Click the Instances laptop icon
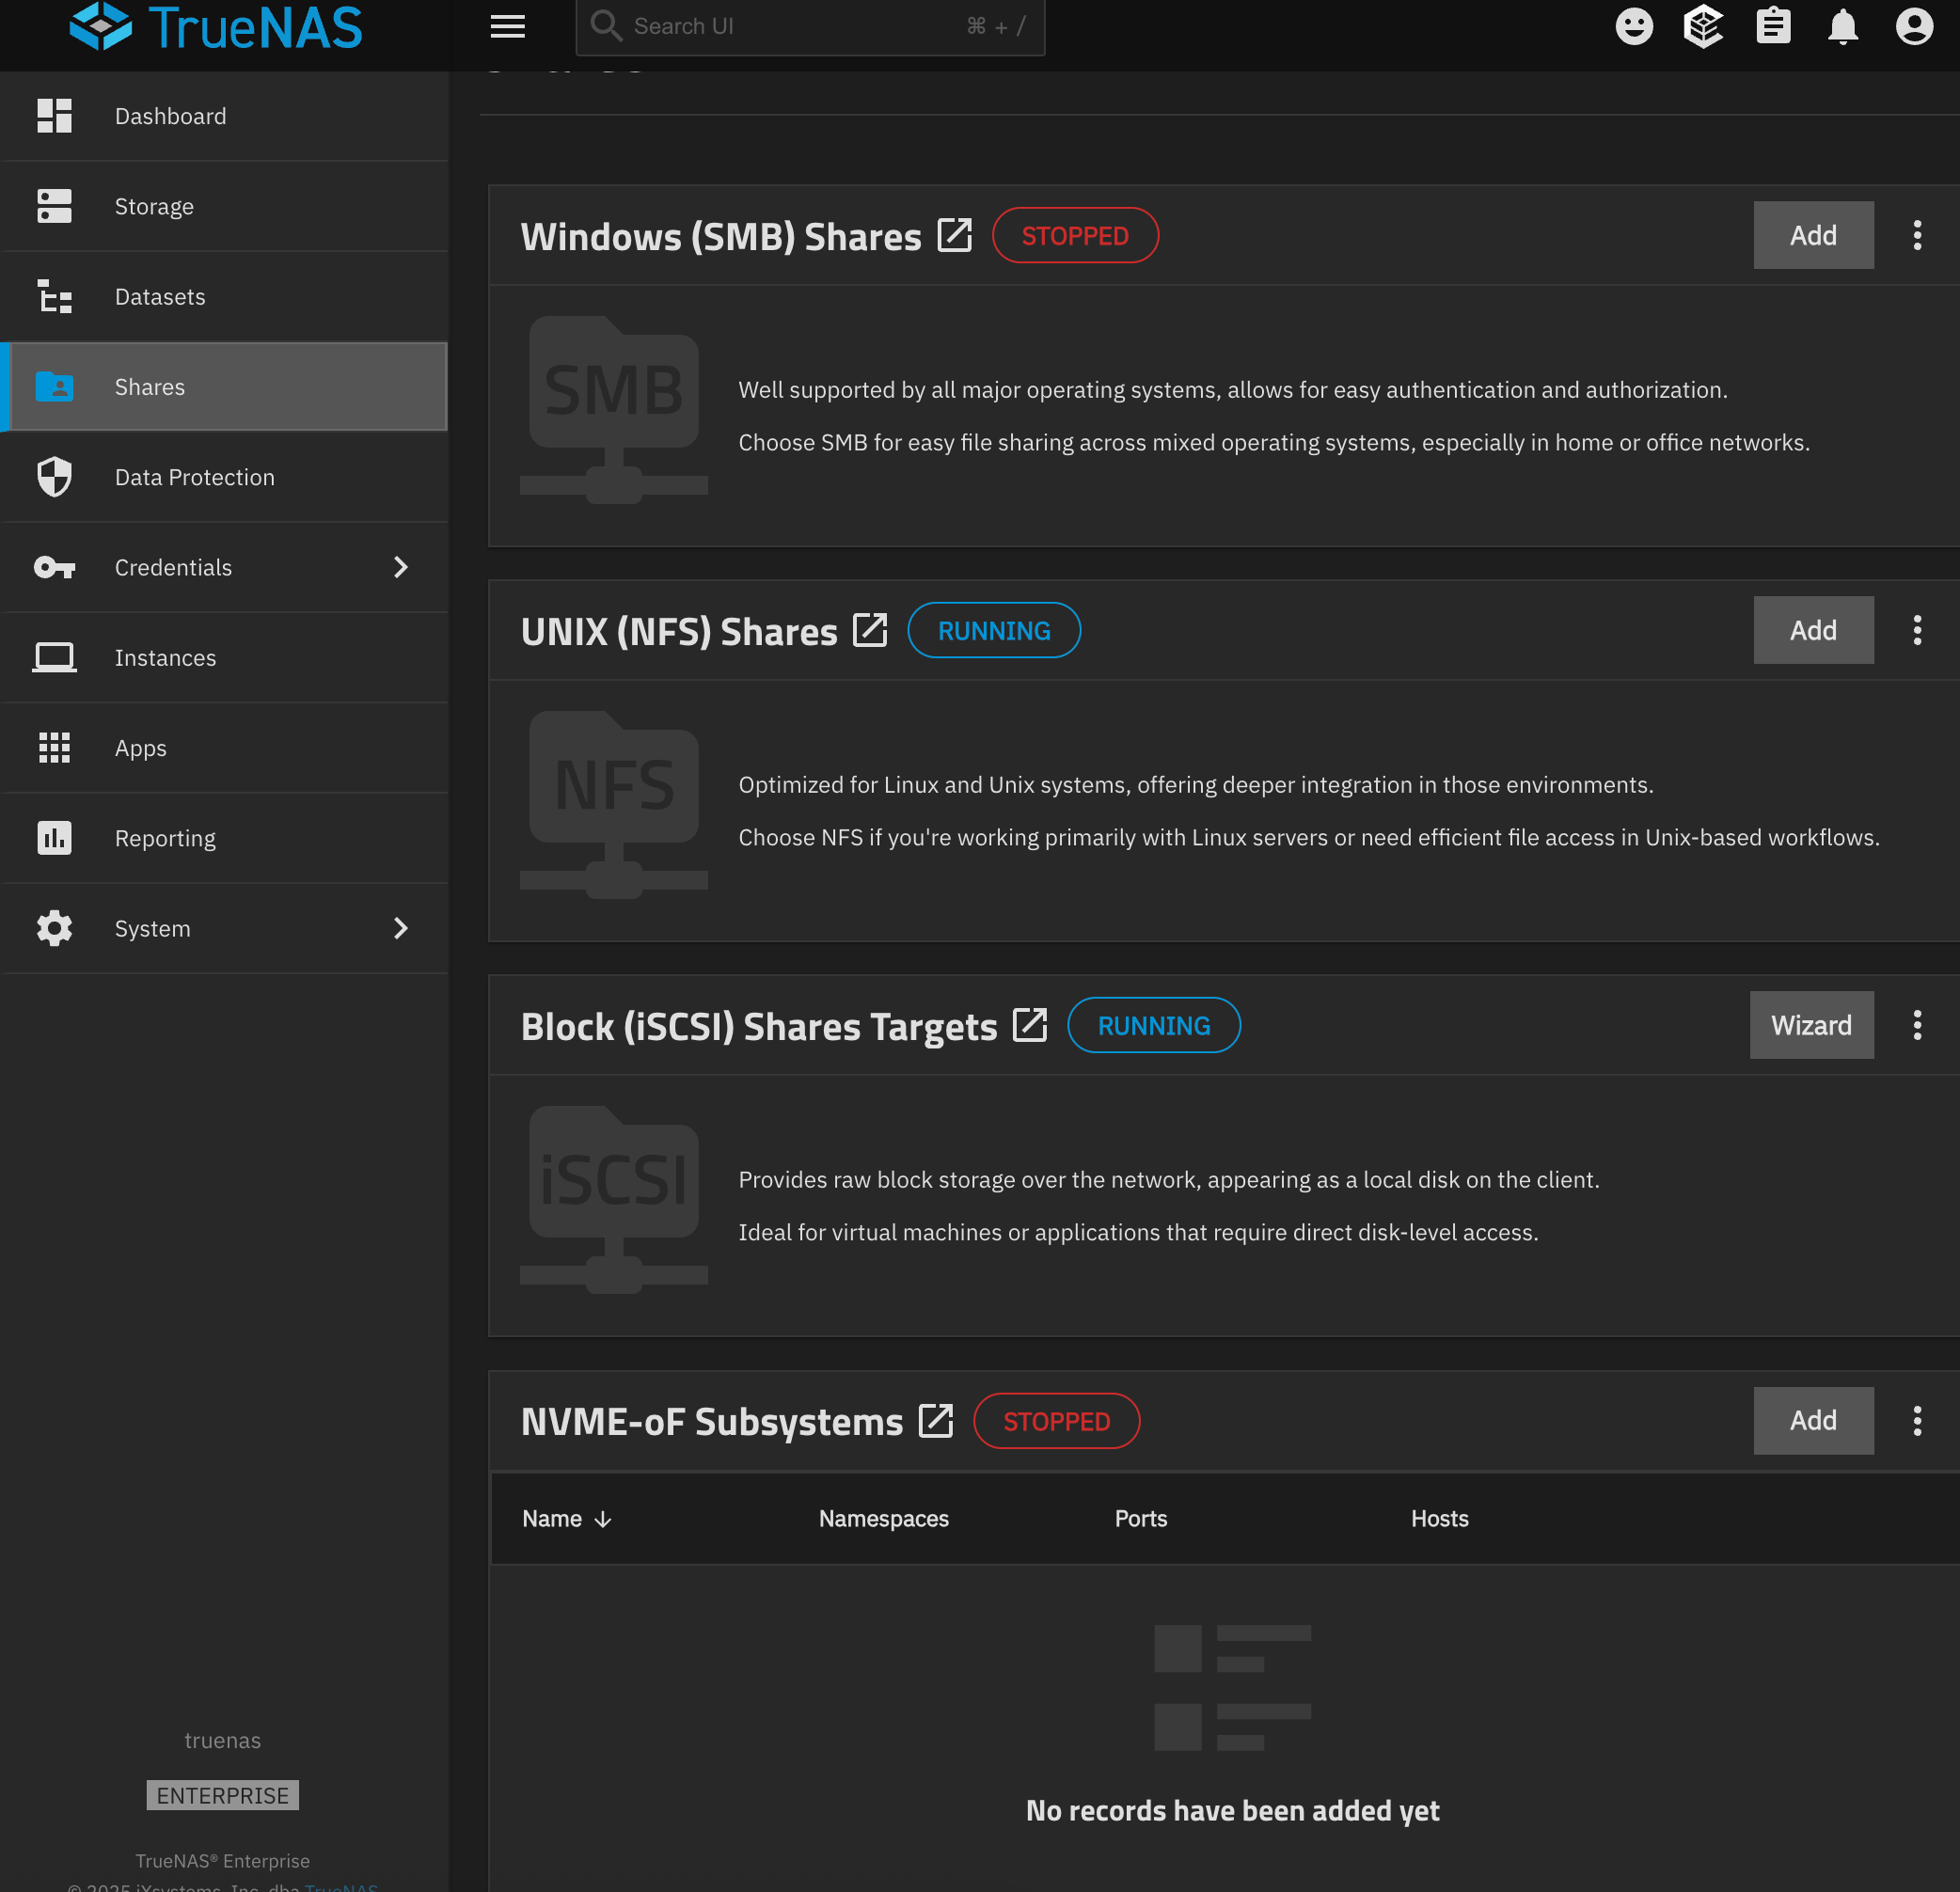This screenshot has height=1892, width=1960. pyautogui.click(x=54, y=657)
